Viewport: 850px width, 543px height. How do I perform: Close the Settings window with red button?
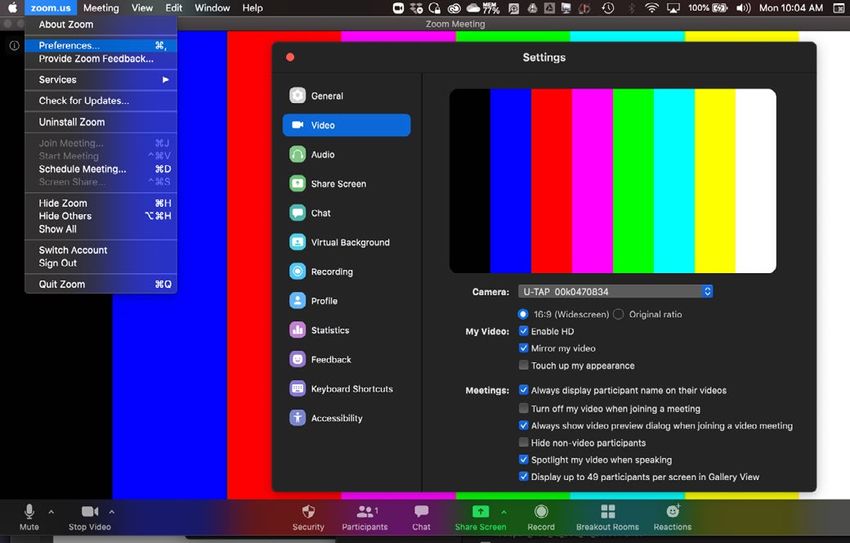pos(290,57)
